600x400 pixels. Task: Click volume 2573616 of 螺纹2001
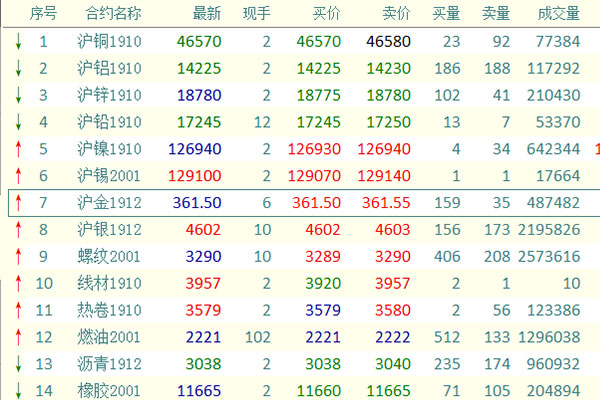[x=549, y=256]
